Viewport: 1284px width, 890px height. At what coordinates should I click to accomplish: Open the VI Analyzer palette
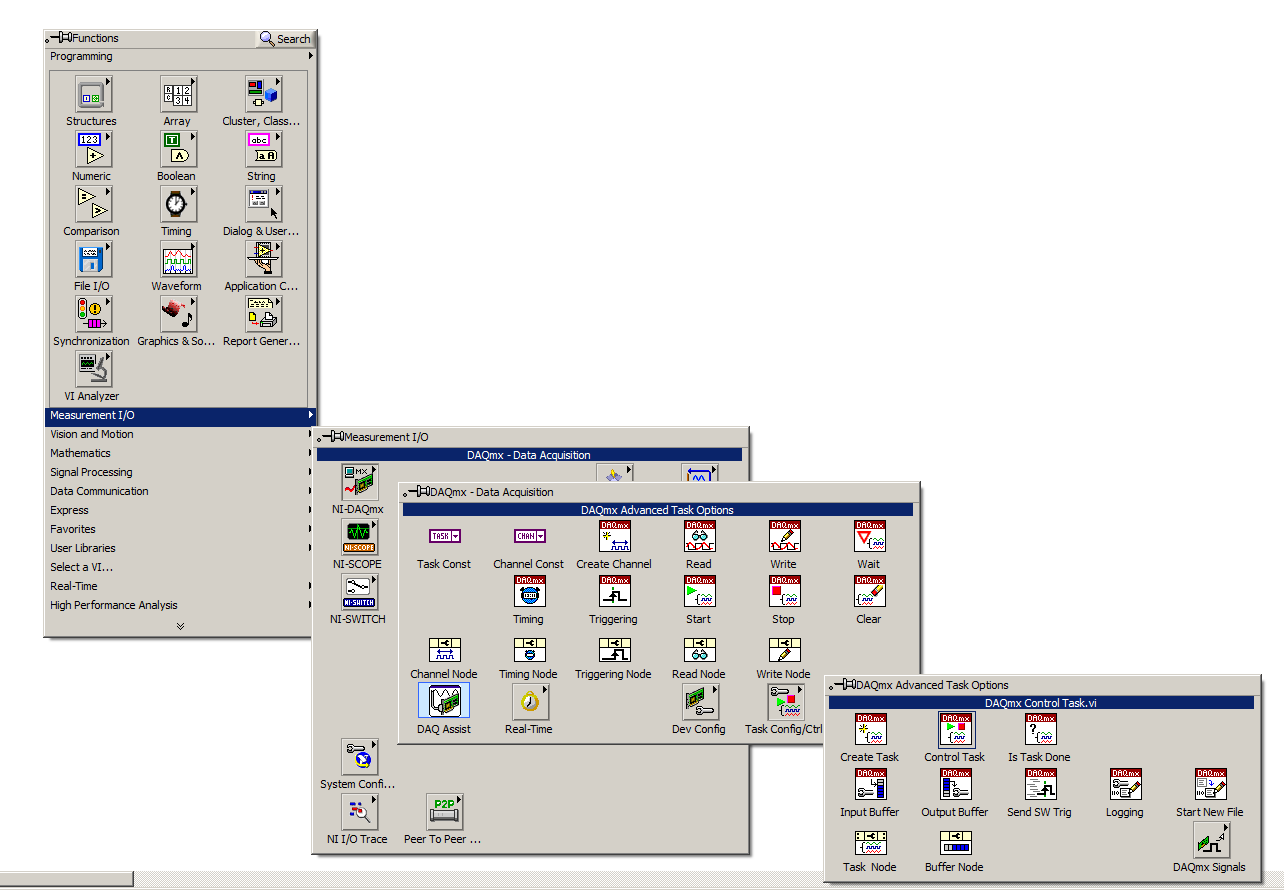(x=93, y=369)
